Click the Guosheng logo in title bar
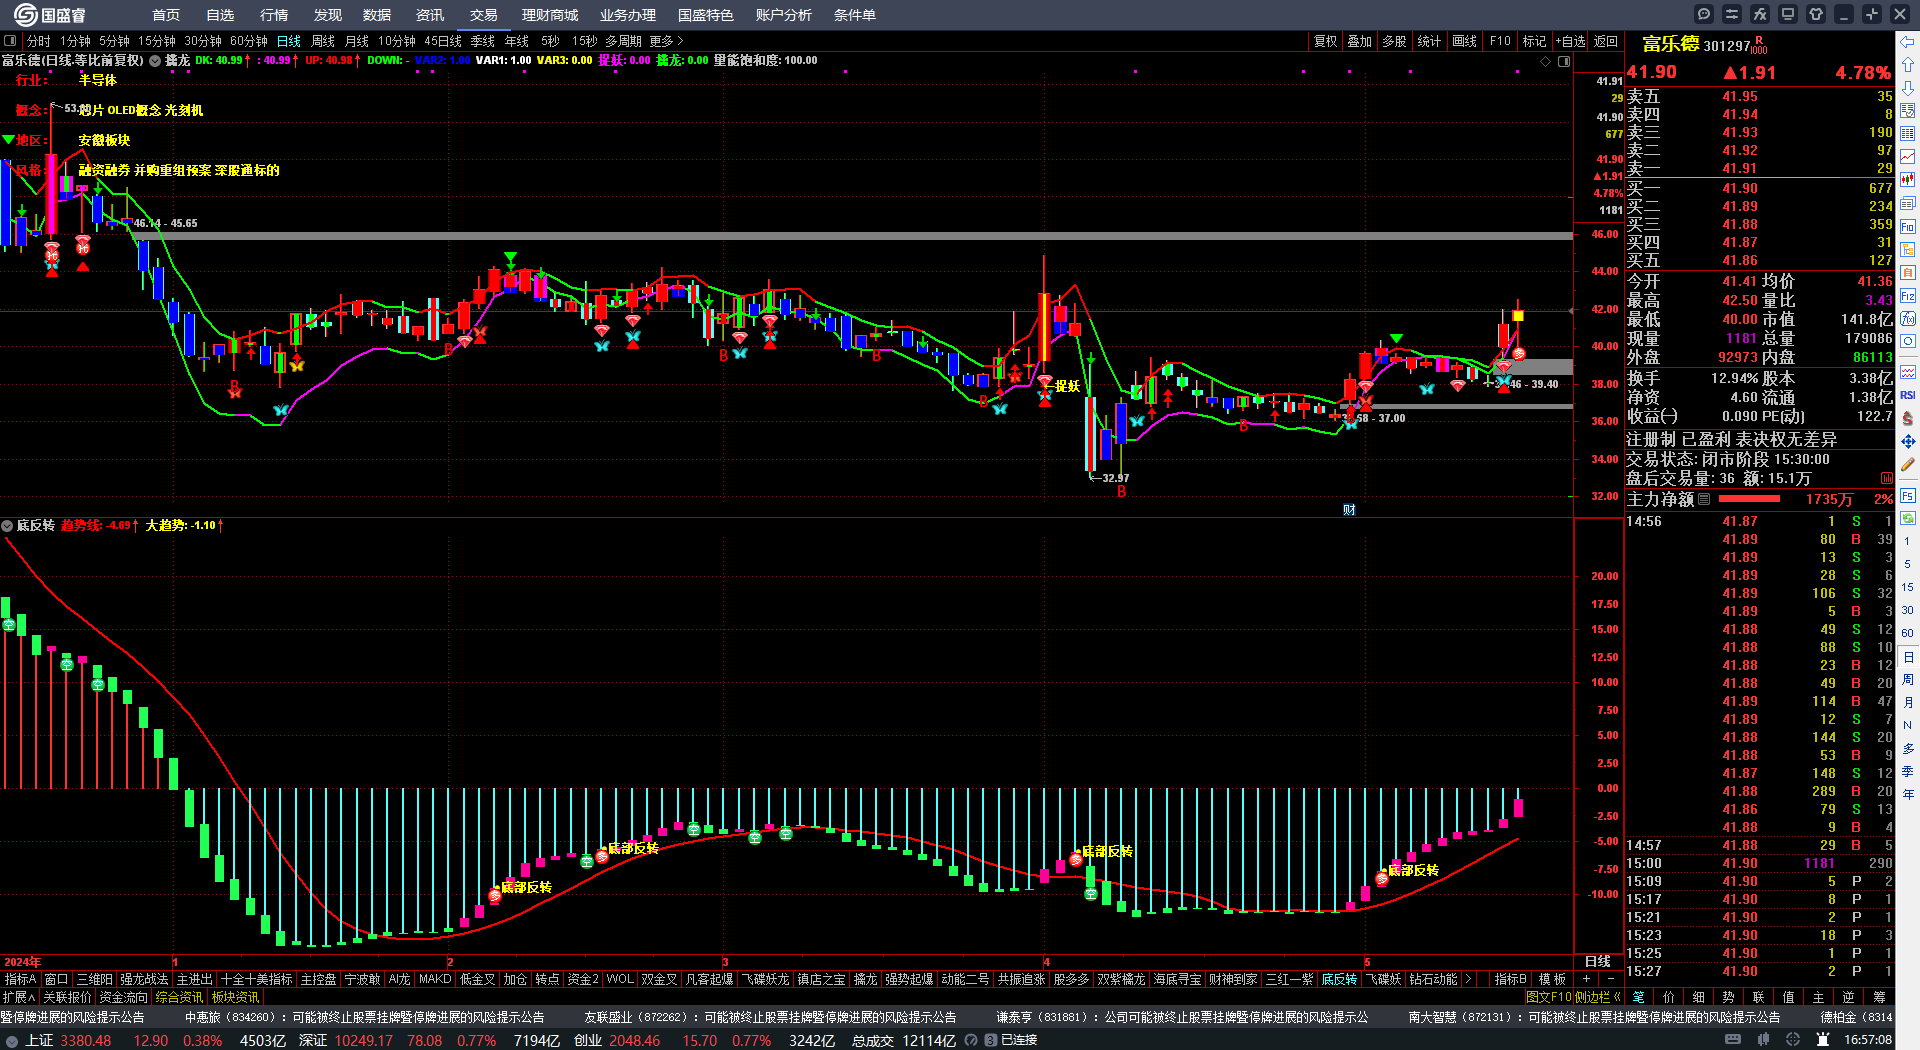 50,14
